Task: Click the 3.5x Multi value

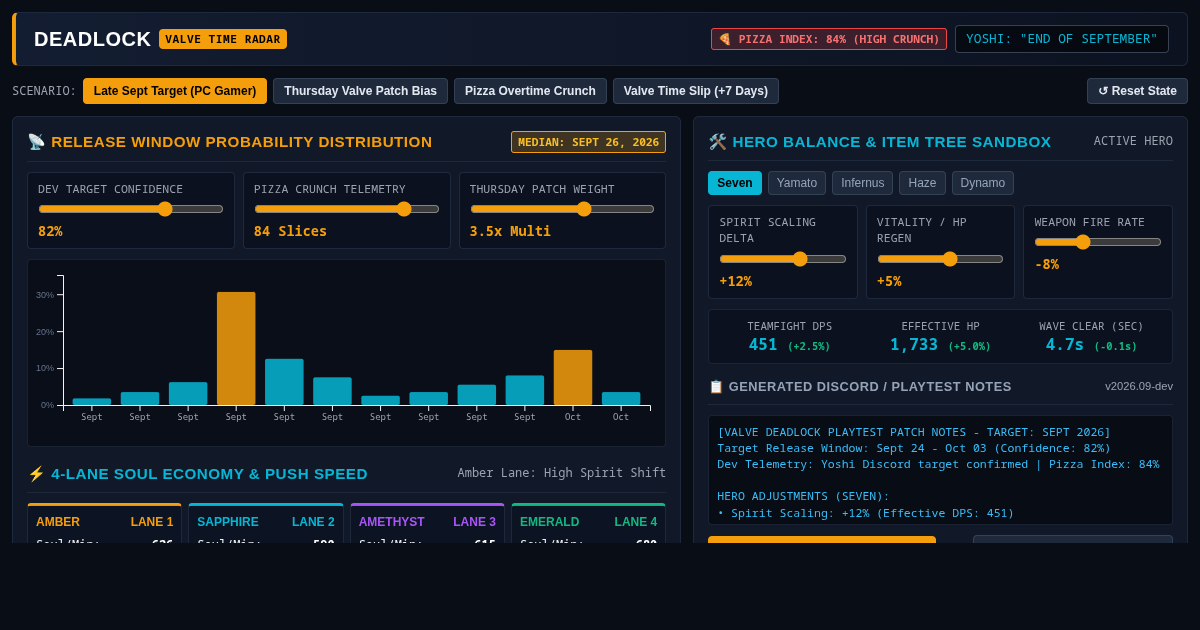Action: [x=510, y=231]
